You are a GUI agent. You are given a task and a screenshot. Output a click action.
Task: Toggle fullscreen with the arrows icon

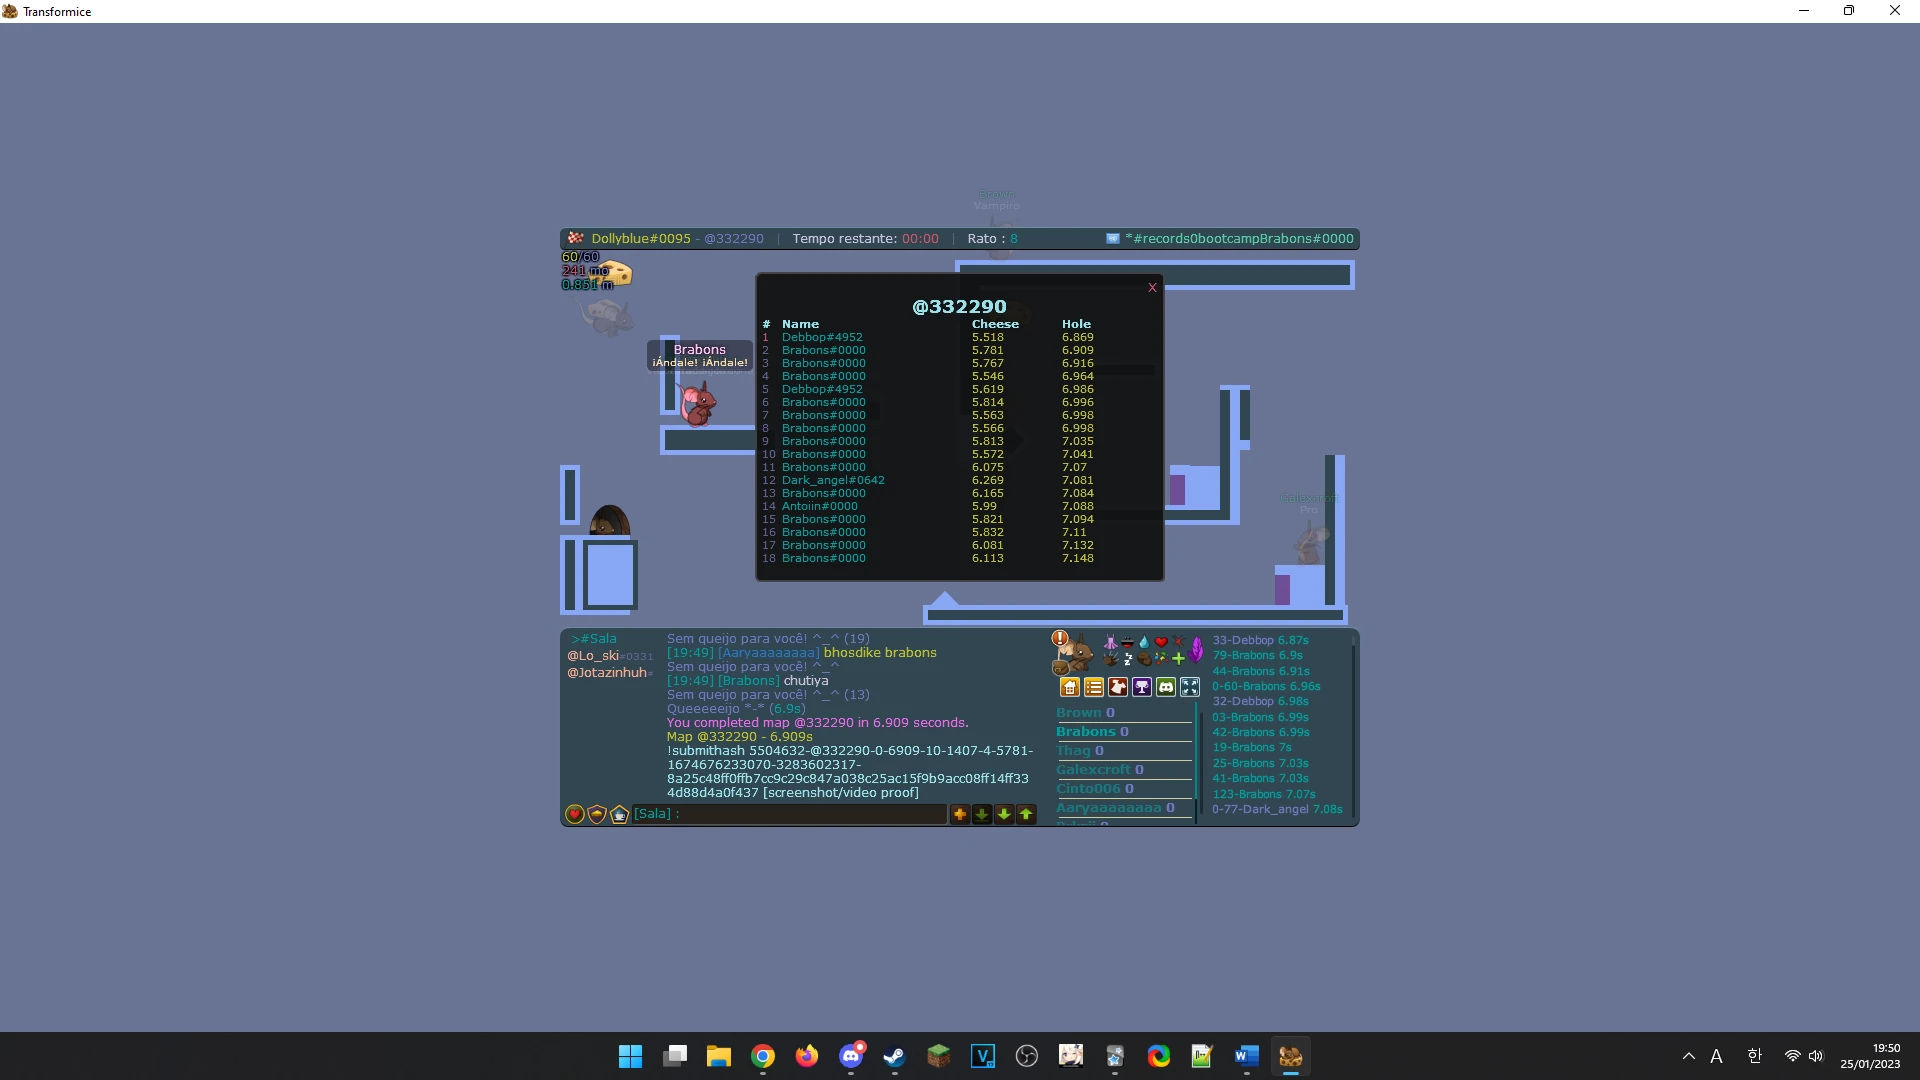(x=1190, y=687)
